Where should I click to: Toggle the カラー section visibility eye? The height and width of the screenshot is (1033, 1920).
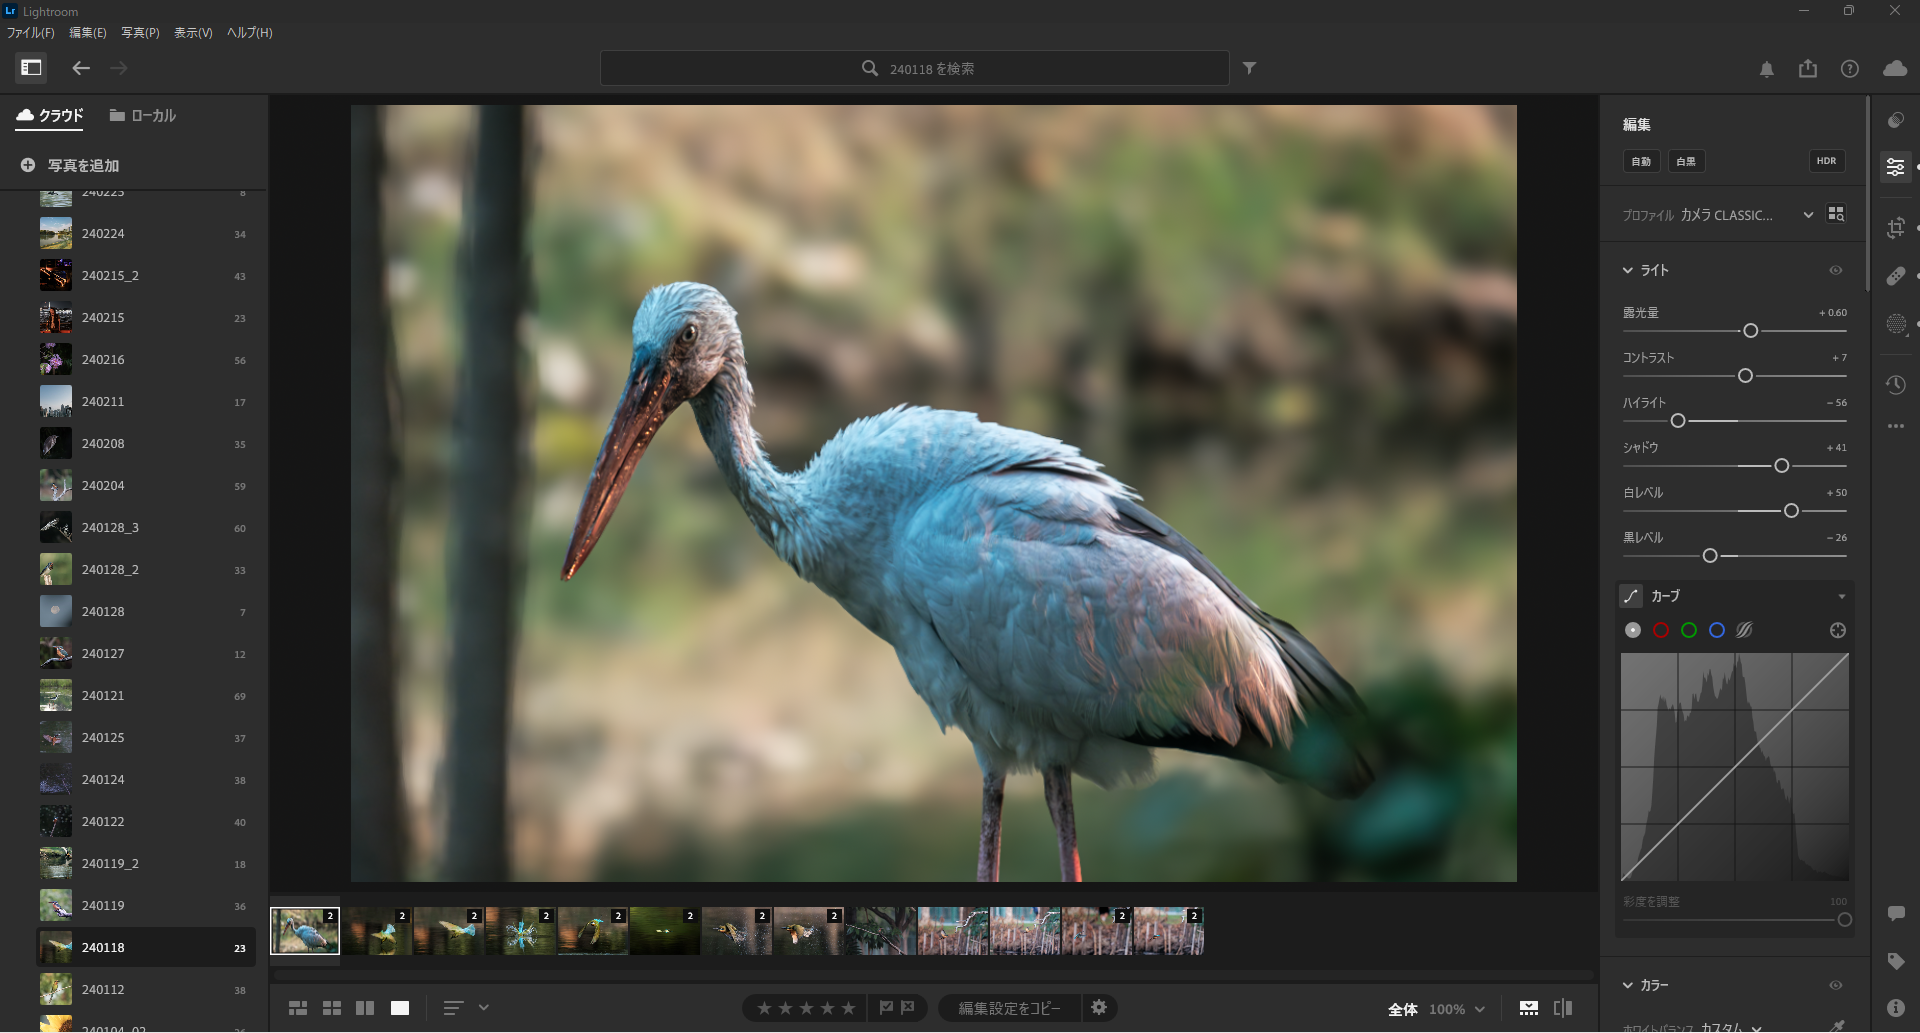point(1836,985)
